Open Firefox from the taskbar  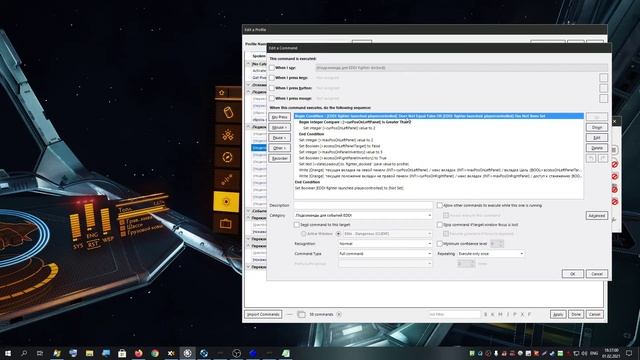tap(138, 353)
